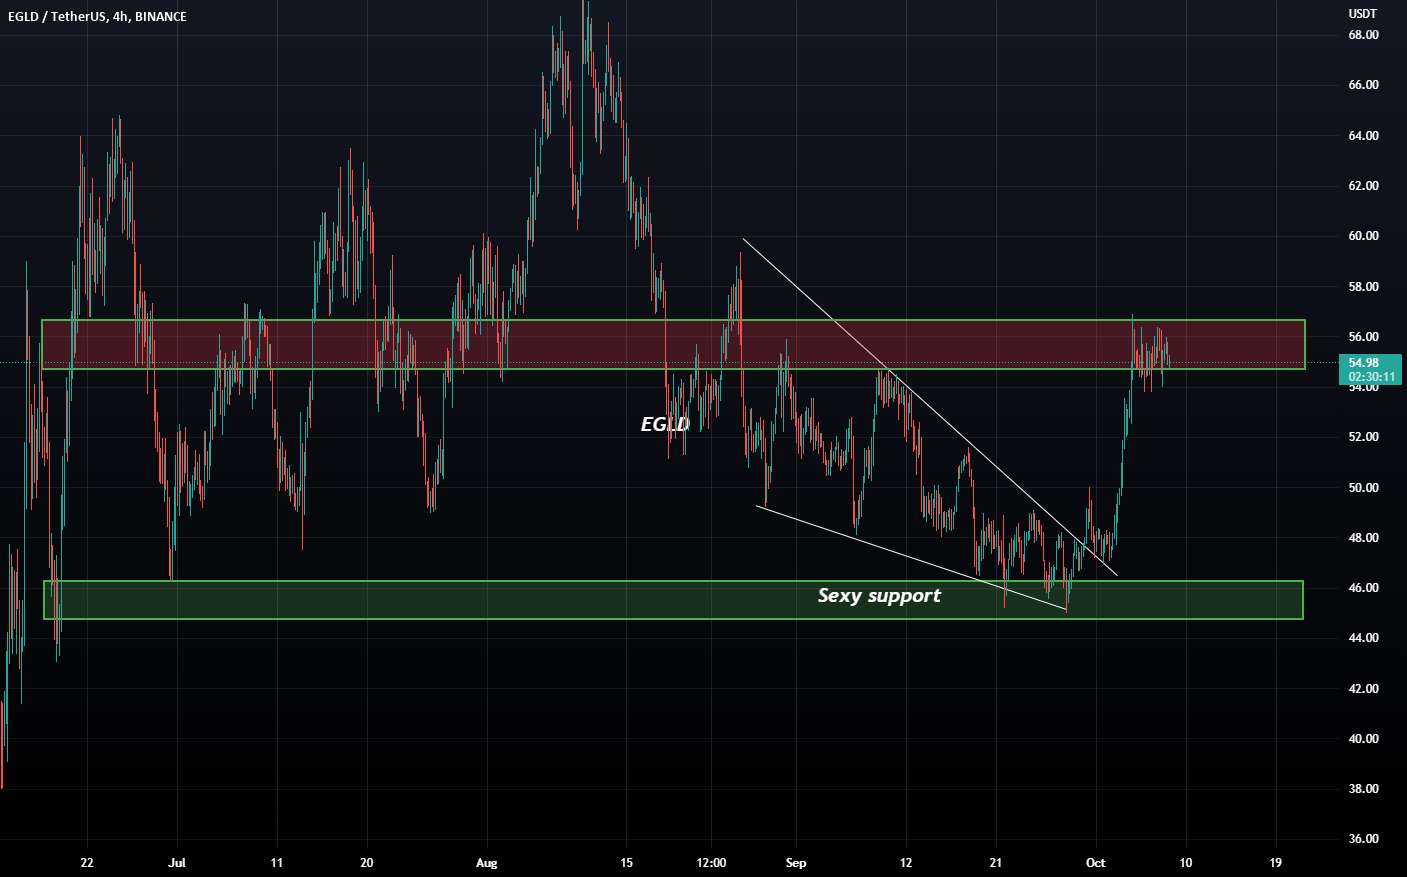Click the Sep label on time axis
This screenshot has width=1407, height=877.
[796, 862]
